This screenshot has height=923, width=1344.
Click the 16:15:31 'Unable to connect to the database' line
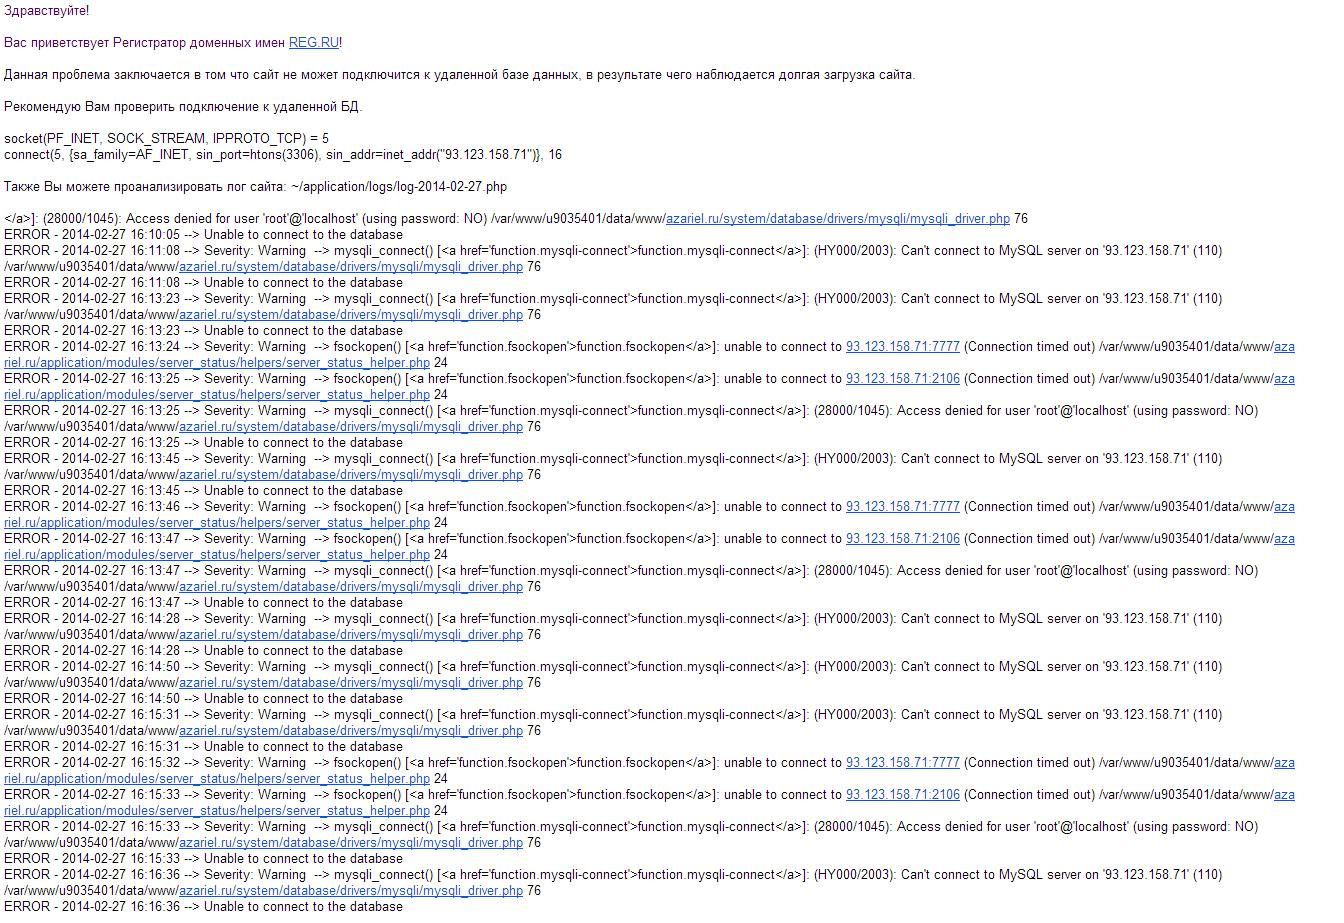point(203,747)
